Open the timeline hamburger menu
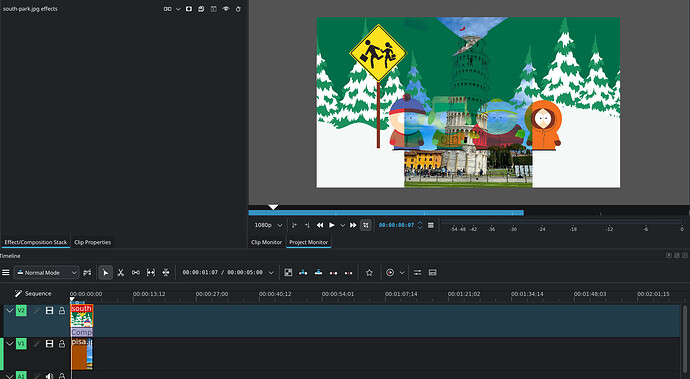Viewport: 690px width, 379px height. coord(6,273)
